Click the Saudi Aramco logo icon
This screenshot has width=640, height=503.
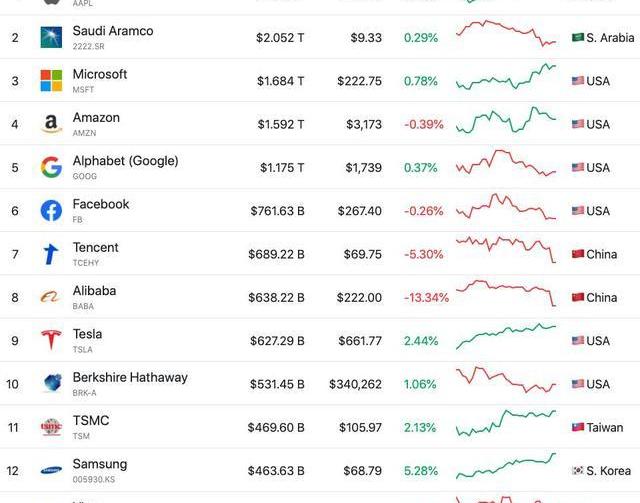[x=51, y=38]
